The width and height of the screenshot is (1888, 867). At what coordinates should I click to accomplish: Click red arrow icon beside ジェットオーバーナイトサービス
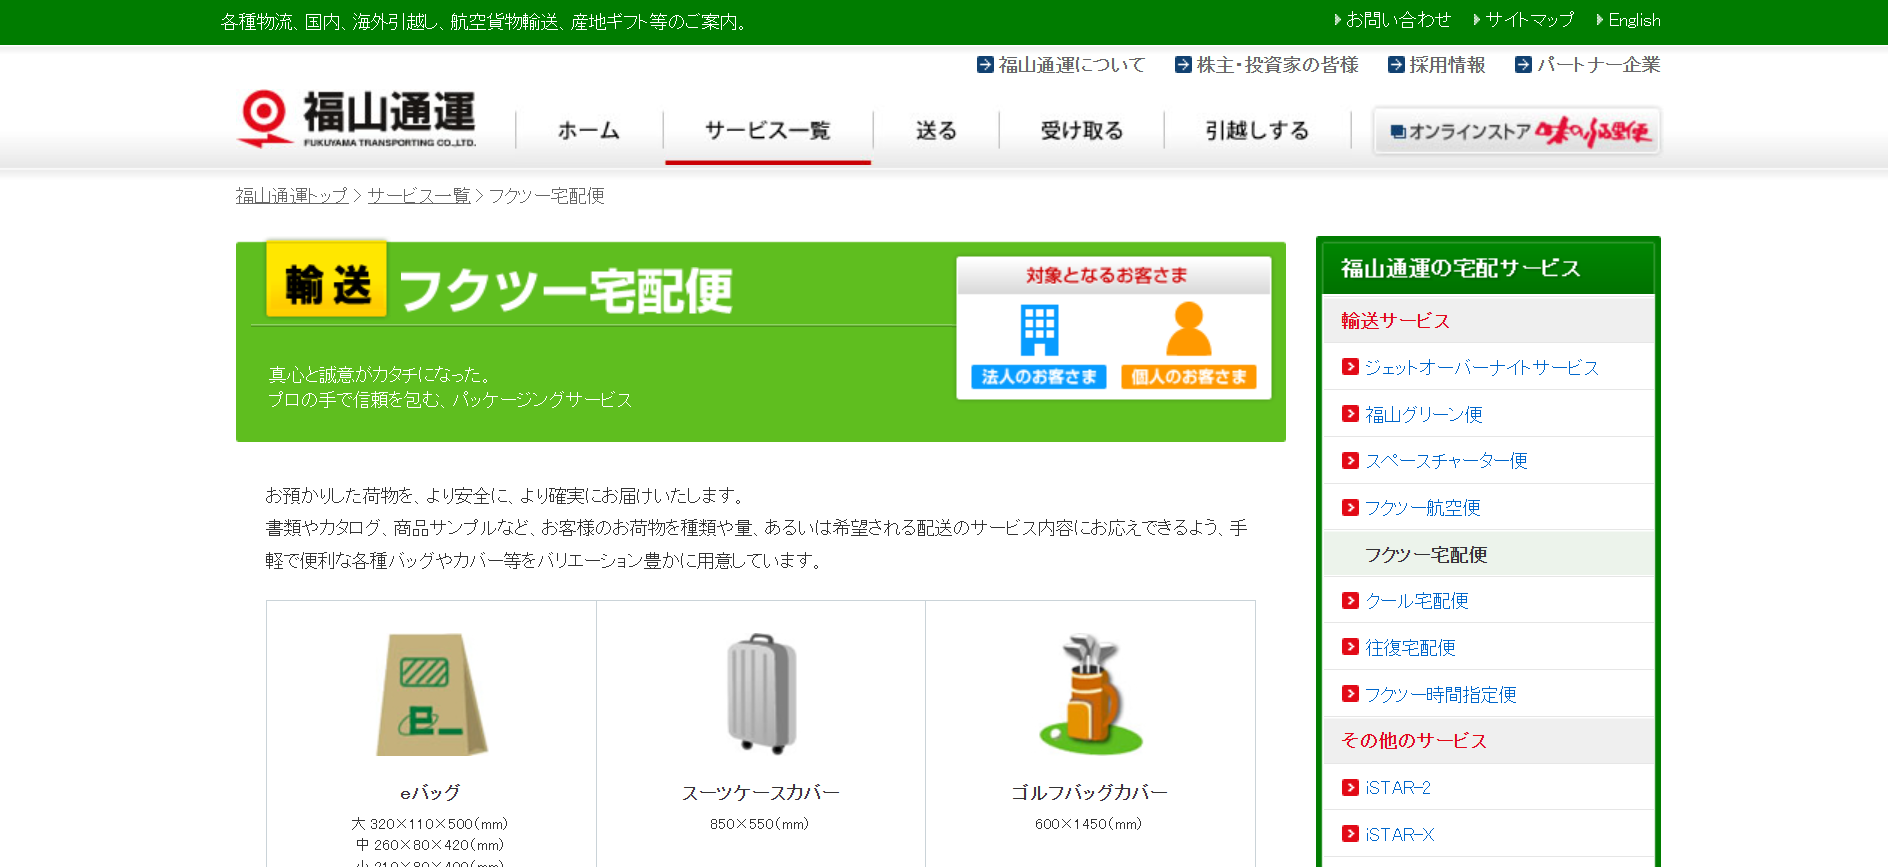click(x=1350, y=367)
